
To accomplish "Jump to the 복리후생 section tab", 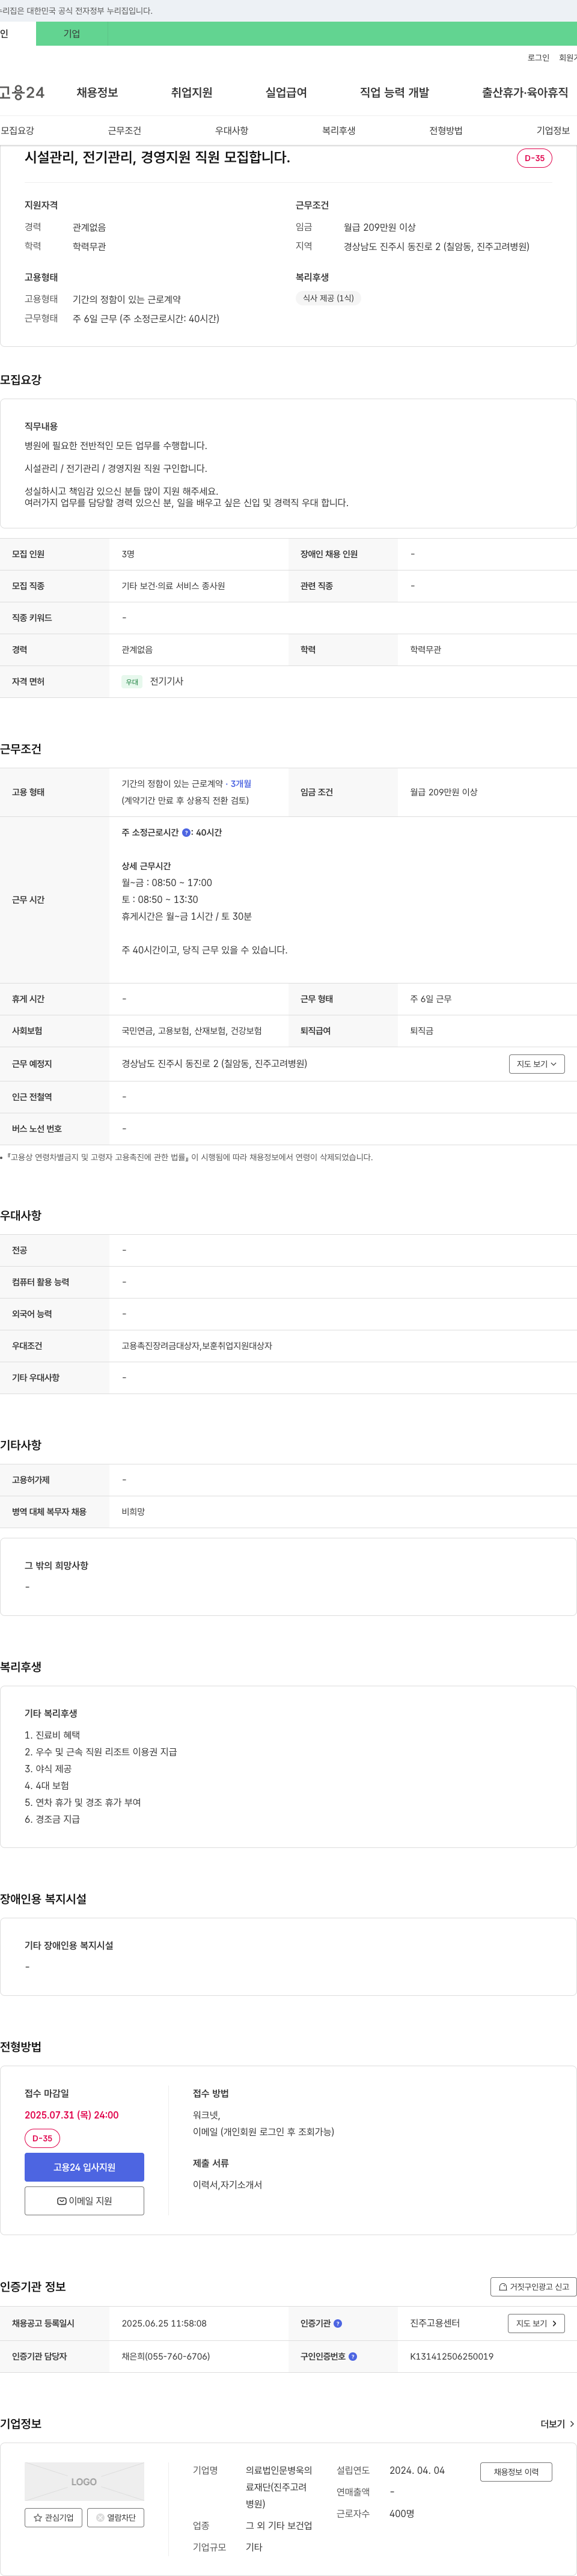I will coord(338,131).
